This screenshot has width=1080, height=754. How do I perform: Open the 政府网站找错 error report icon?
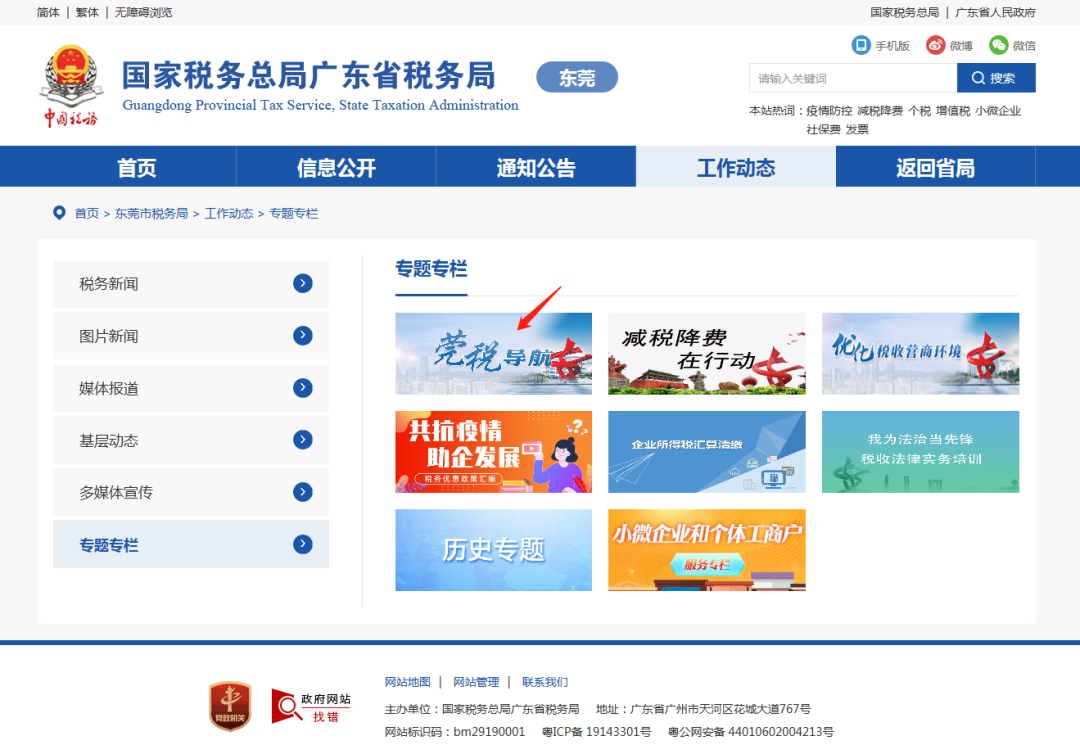point(311,706)
